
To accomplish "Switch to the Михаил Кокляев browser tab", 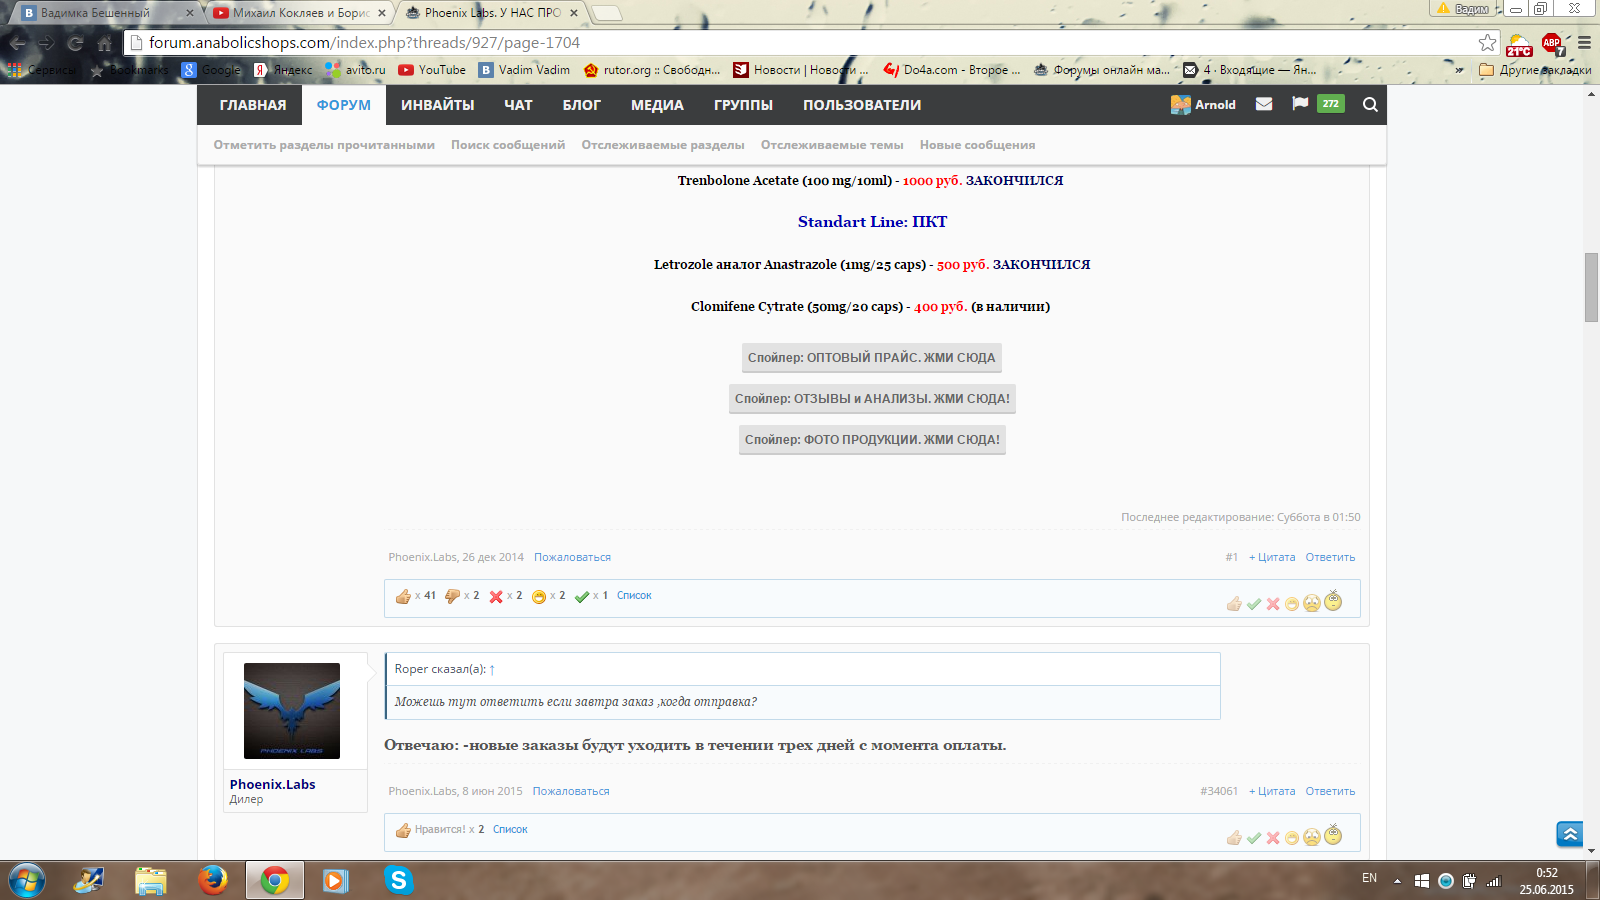I will tap(300, 13).
